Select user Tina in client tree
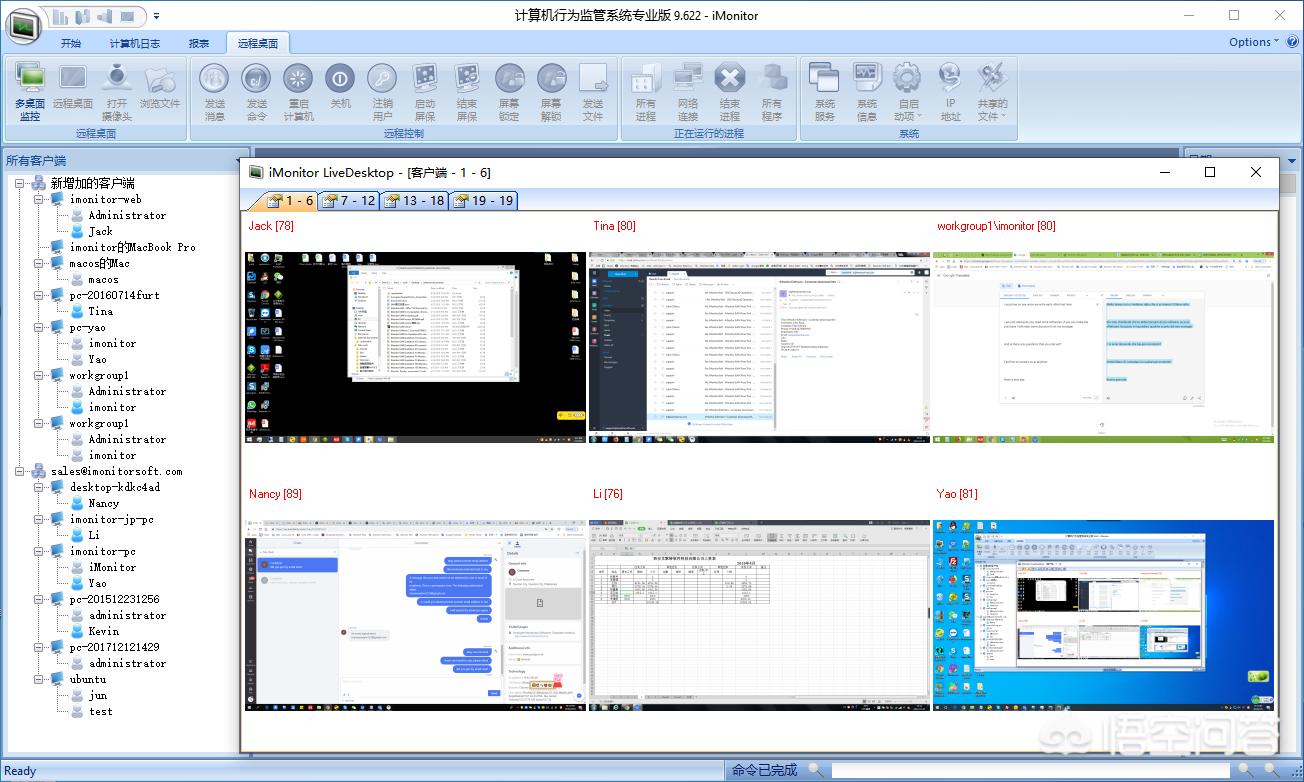This screenshot has height=782, width=1304. coord(100,311)
